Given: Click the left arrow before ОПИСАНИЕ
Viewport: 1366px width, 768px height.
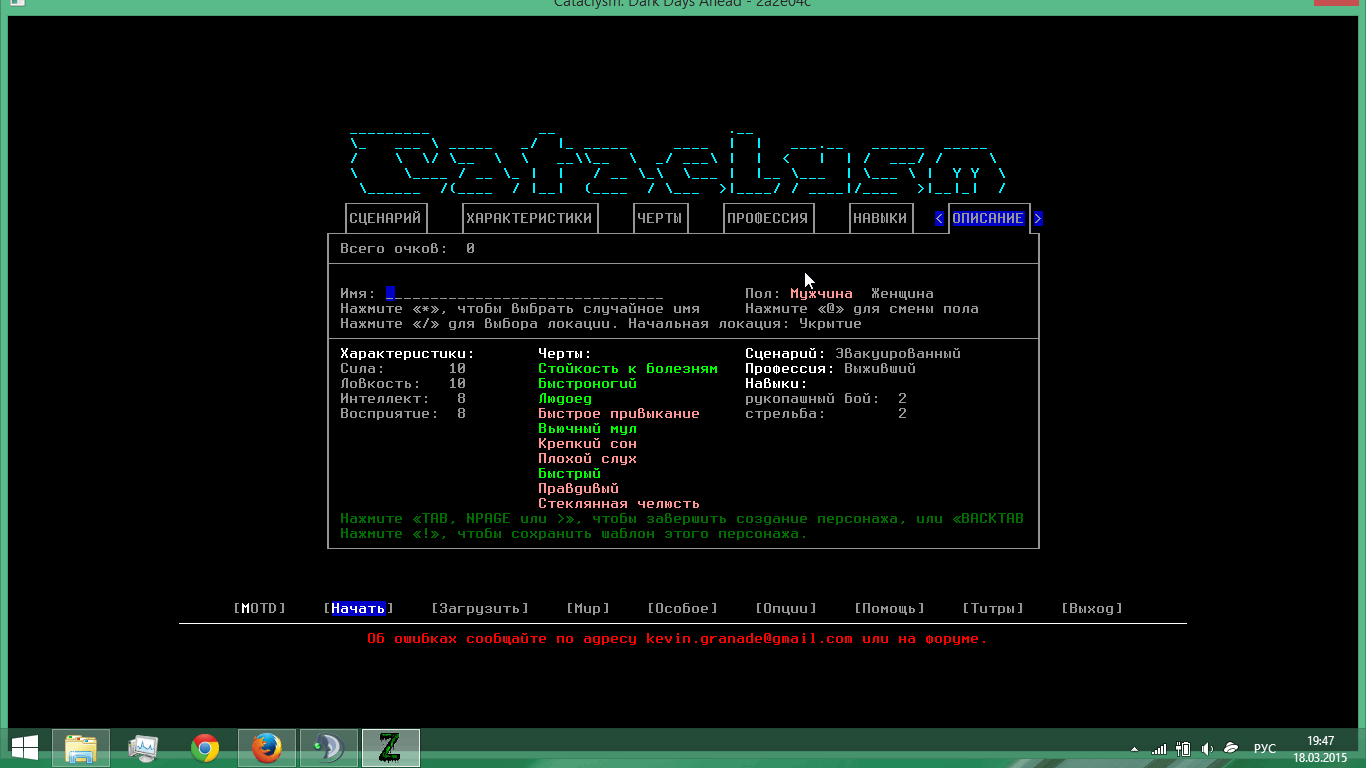Looking at the screenshot, I should point(939,218).
